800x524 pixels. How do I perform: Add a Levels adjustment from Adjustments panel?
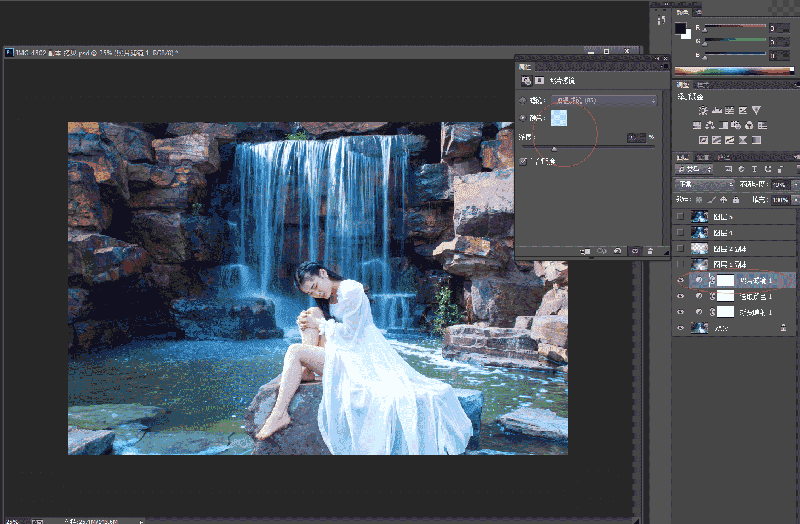[717, 110]
